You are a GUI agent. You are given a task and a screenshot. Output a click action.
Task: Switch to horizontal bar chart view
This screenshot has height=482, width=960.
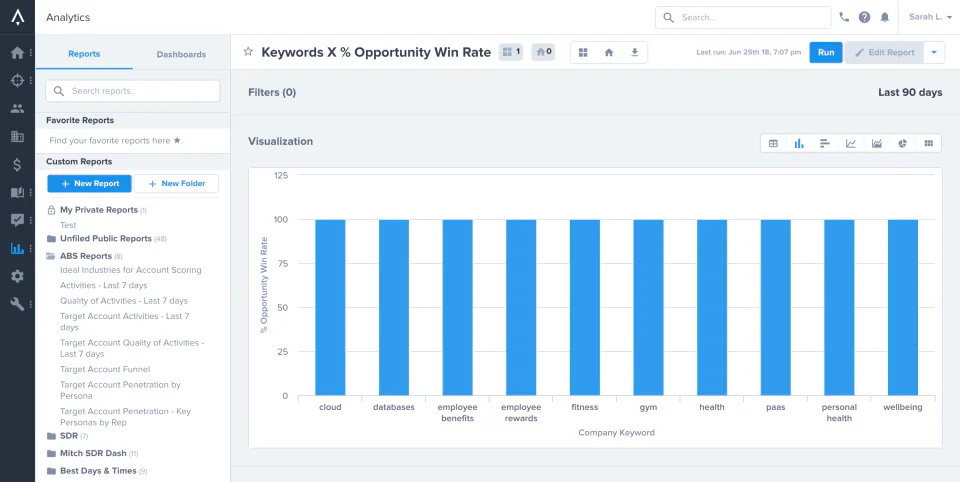point(825,143)
